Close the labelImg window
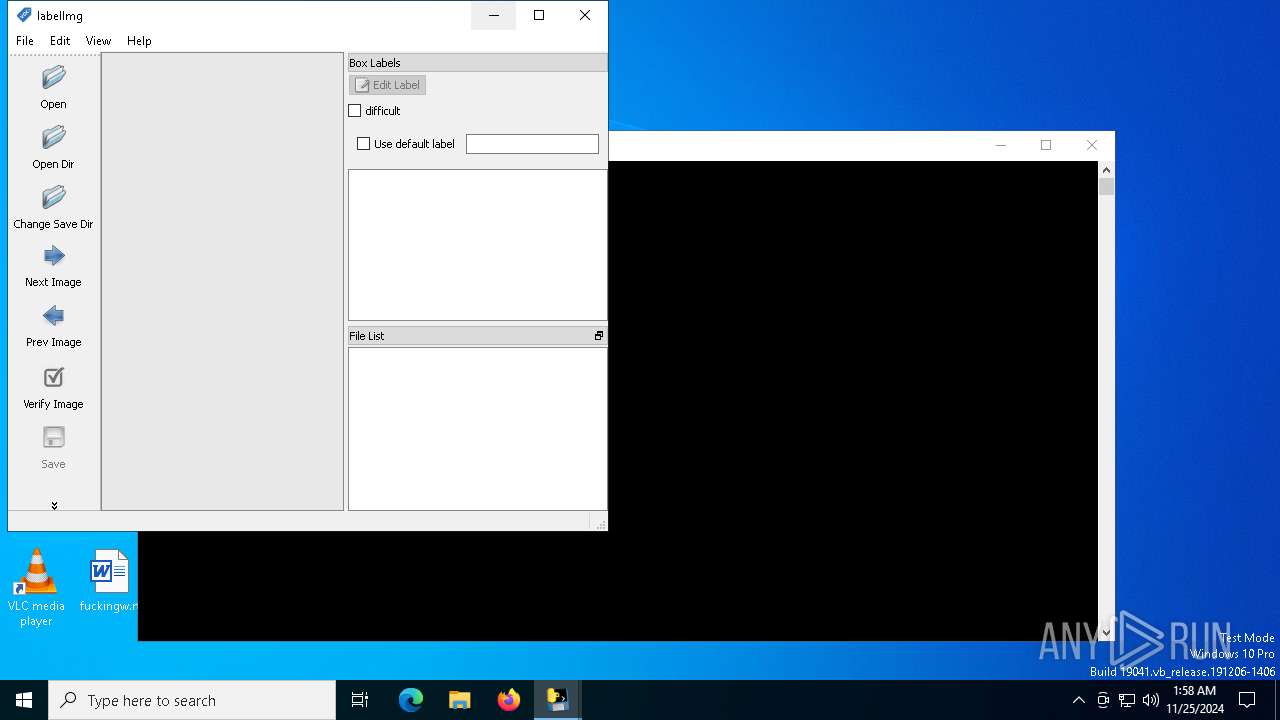1280x720 pixels. 585,15
